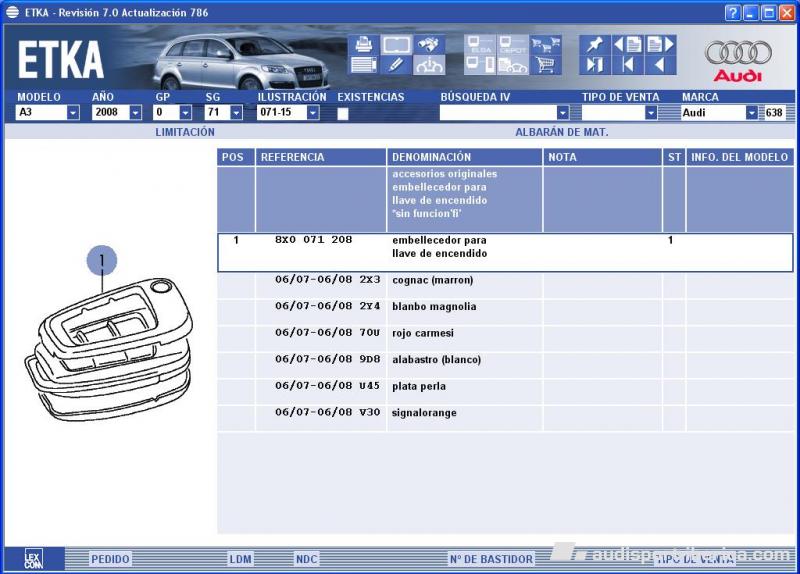The image size is (800, 574).
Task: Click the 638 field next to MARCA
Action: (774, 113)
